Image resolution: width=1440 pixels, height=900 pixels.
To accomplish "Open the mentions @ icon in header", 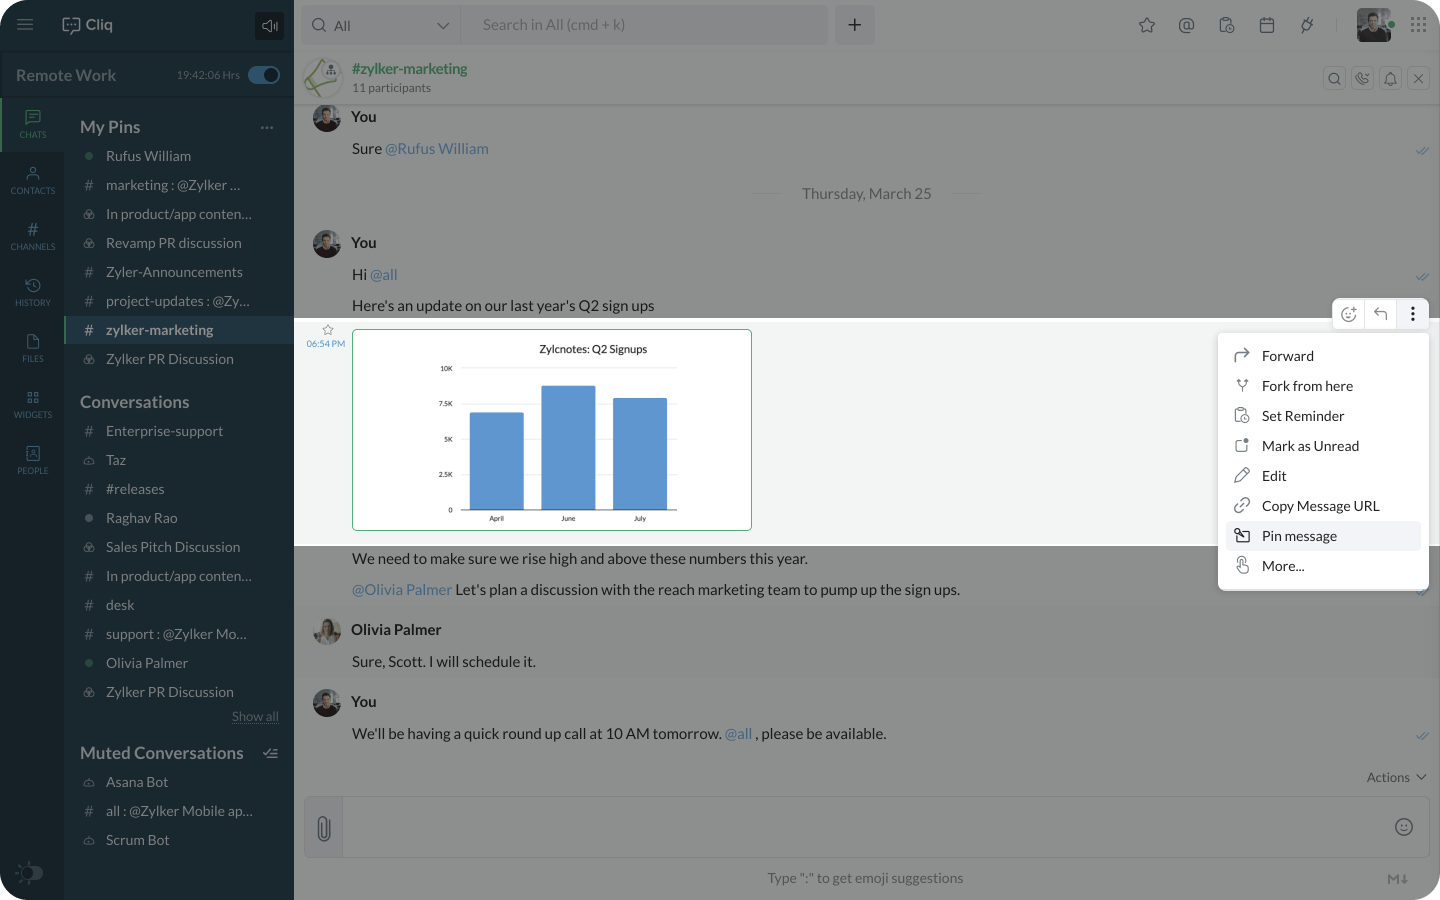I will (x=1186, y=26).
